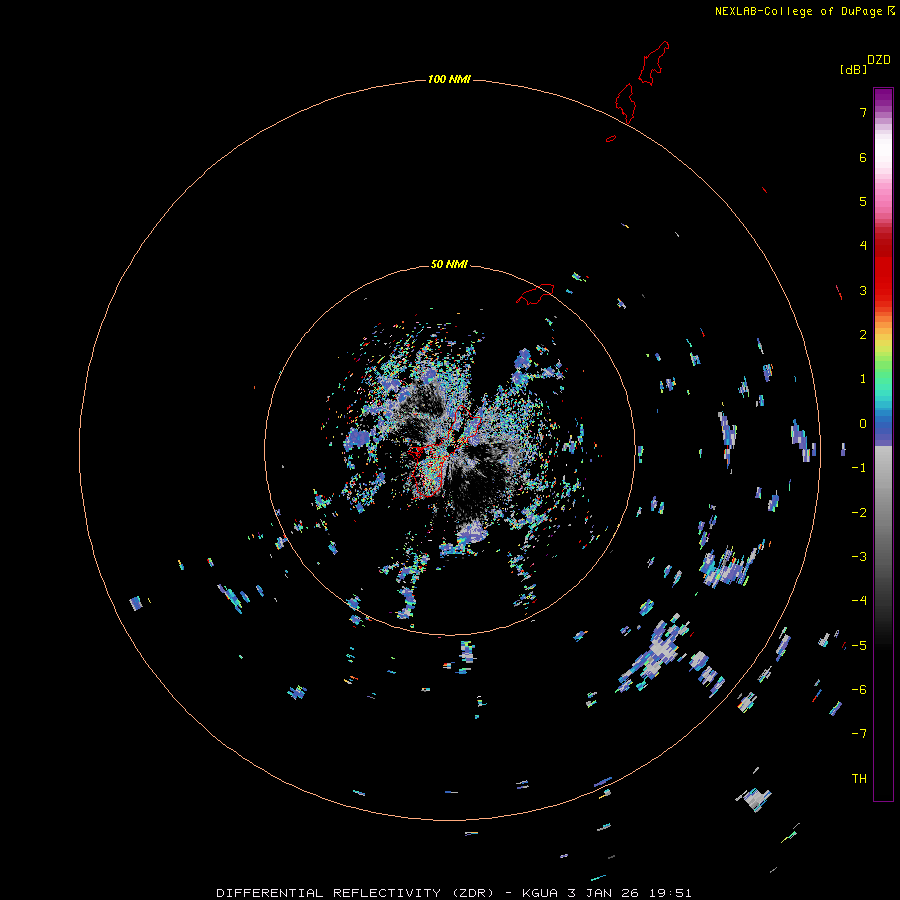Click the Differential Reflectivity (ZDR) caption text

click(355, 893)
